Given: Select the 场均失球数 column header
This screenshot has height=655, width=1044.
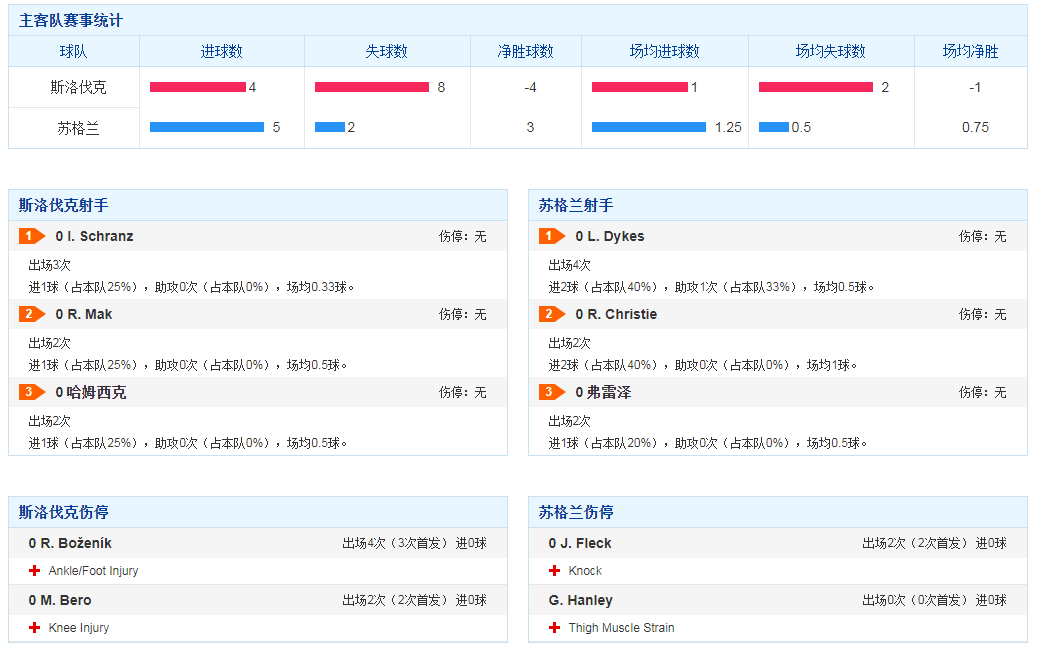Looking at the screenshot, I should point(830,51).
